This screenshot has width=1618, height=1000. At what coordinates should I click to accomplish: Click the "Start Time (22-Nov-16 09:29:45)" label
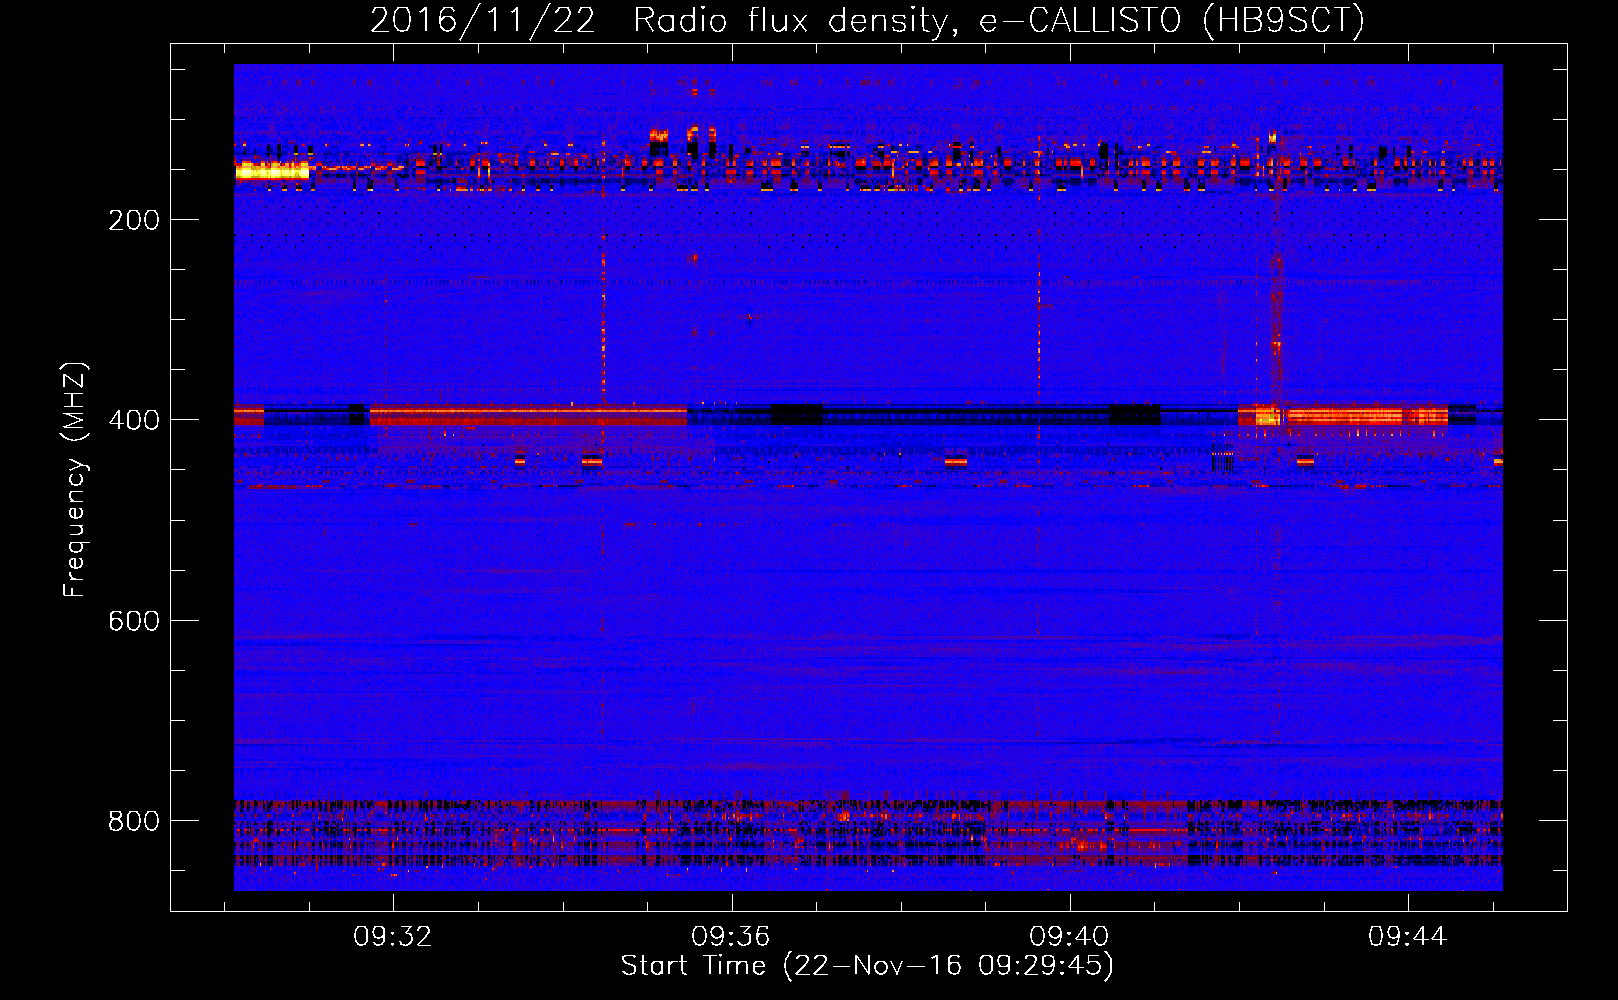[x=867, y=966]
